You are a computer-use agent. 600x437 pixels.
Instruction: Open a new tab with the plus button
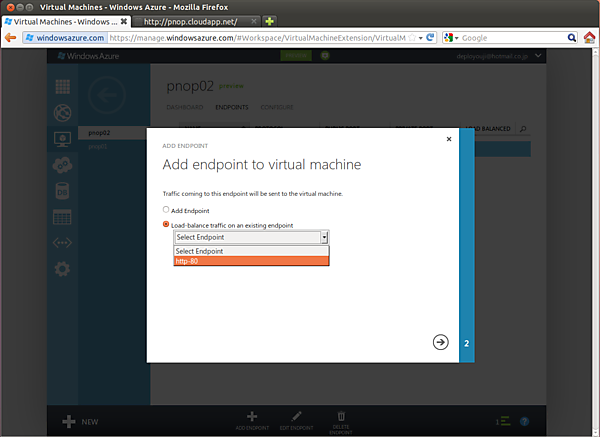coord(269,21)
